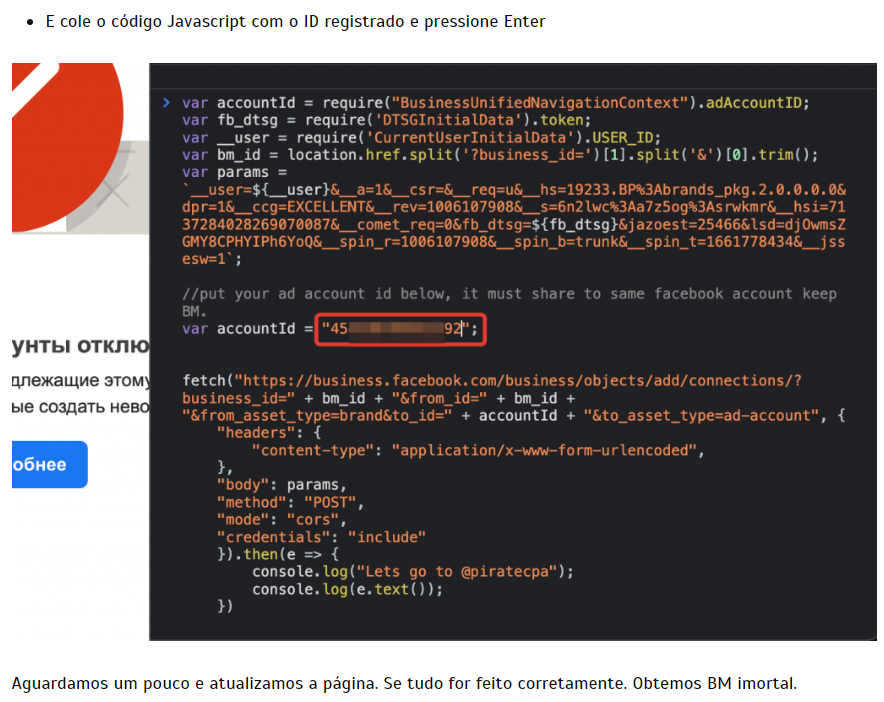The image size is (884, 702).
Task: Click the '"content-type"' header line
Action: 478,451
